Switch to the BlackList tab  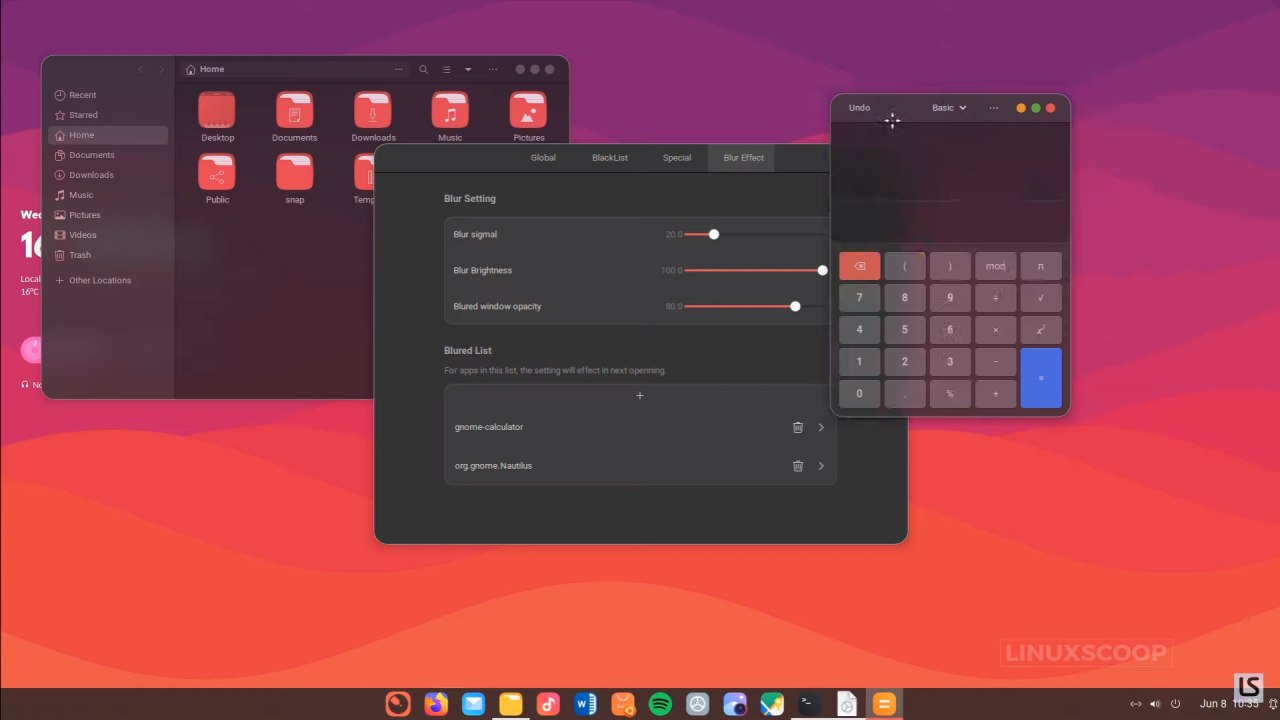coord(610,158)
